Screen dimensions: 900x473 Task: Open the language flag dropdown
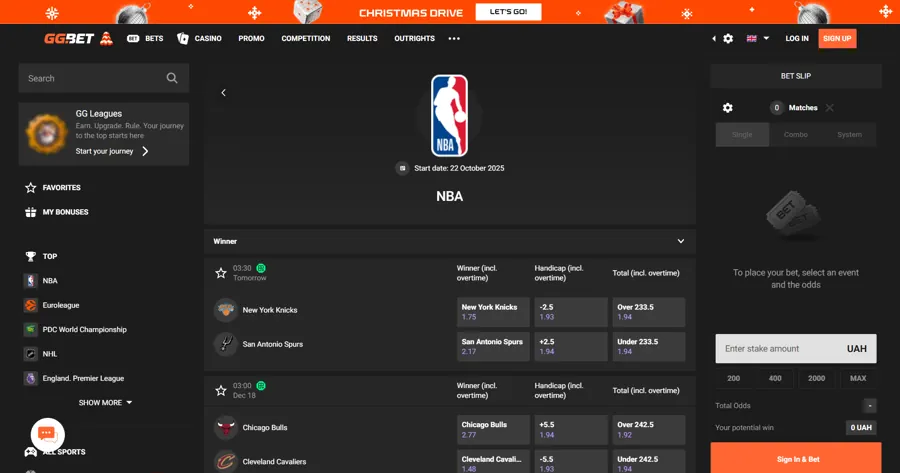pos(758,38)
